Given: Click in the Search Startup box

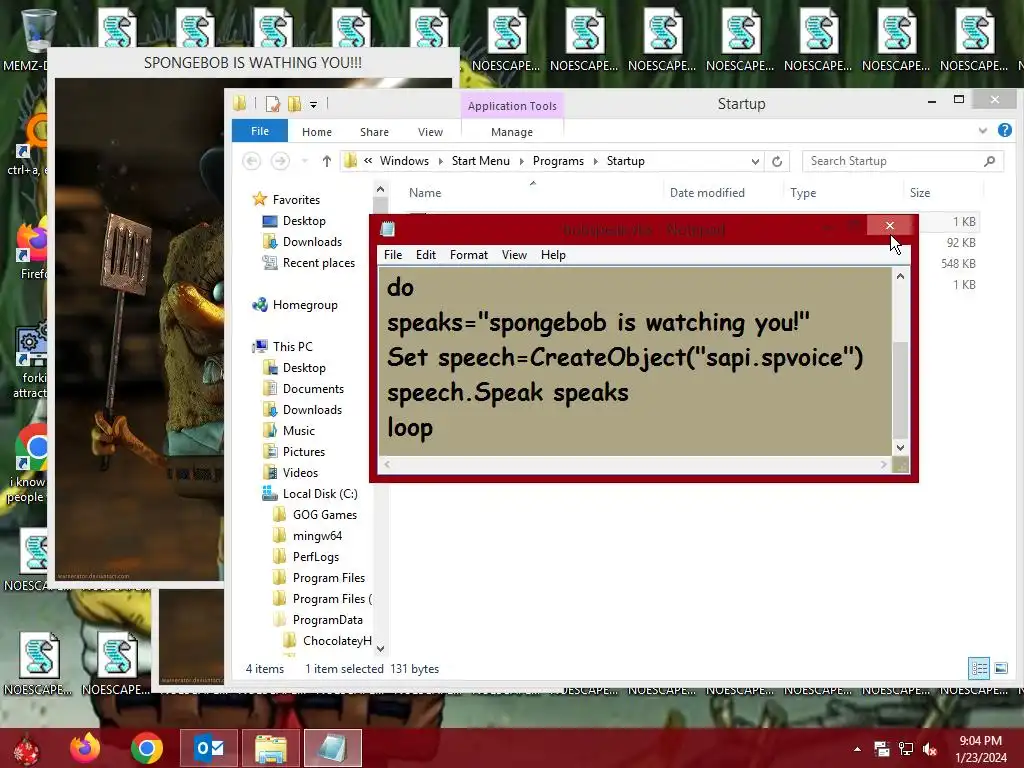Looking at the screenshot, I should pos(902,161).
